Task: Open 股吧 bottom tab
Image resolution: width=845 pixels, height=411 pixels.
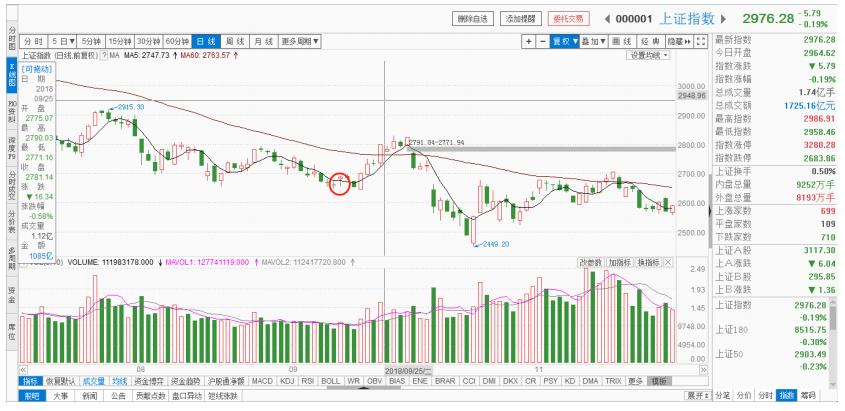Action: (32, 396)
